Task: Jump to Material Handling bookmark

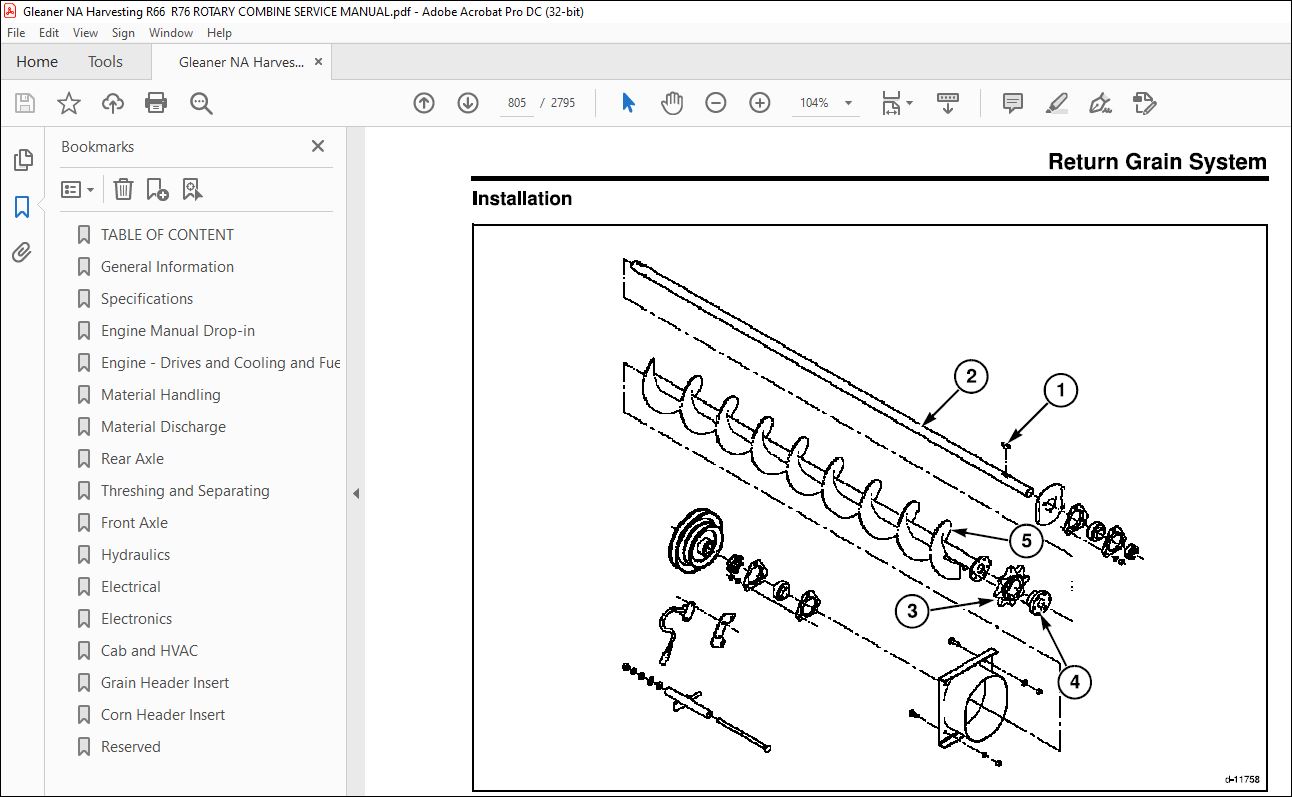Action: click(161, 395)
